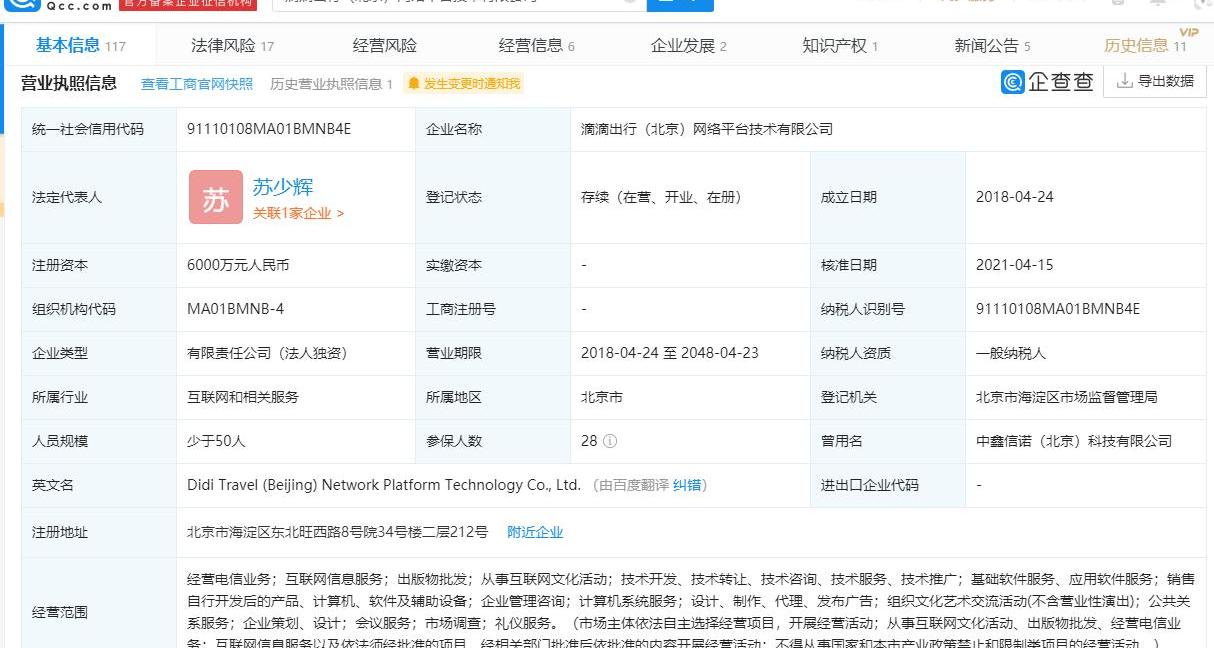Screen dimensions: 1214x648
Task: Switch to the 知识产权 tab
Action: 840,46
